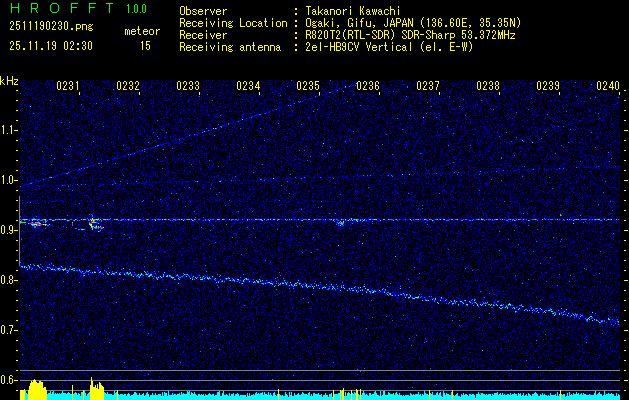The image size is (629, 400).
Task: Click the bright meteor echo near 0231
Action: click(36, 223)
